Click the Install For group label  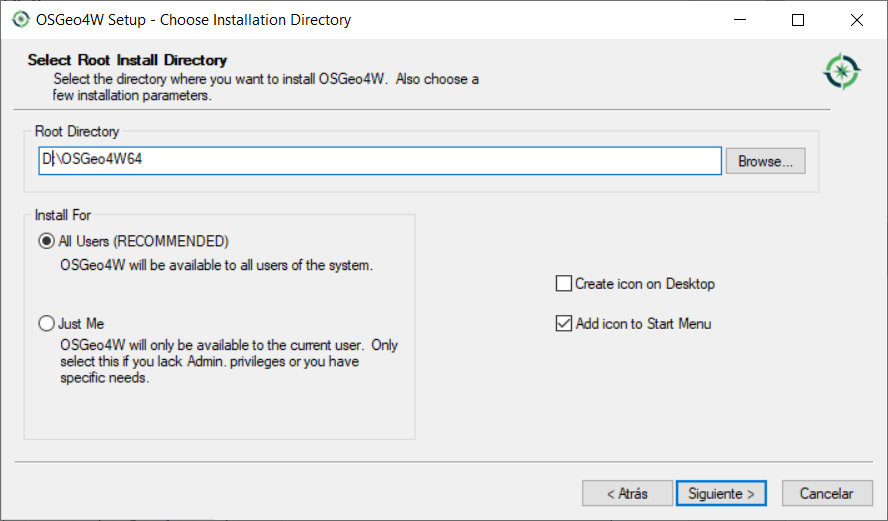point(63,215)
